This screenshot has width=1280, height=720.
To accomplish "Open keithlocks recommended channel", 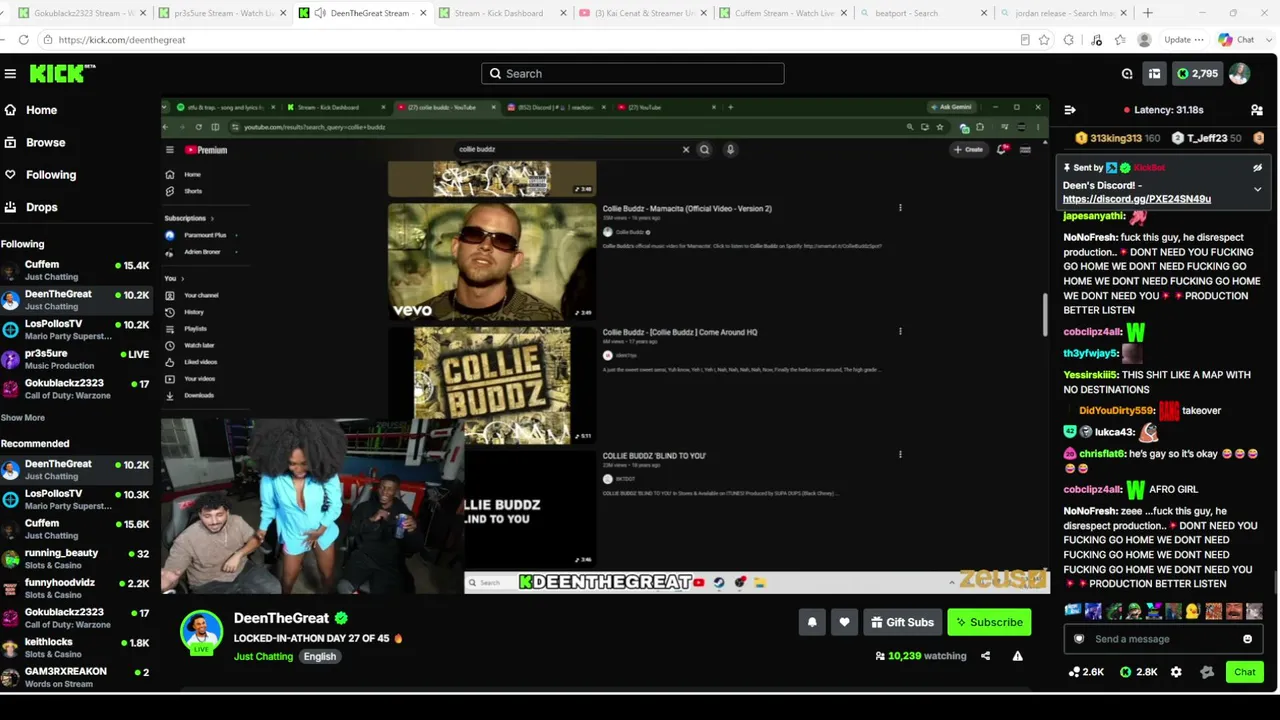I will click(75, 648).
